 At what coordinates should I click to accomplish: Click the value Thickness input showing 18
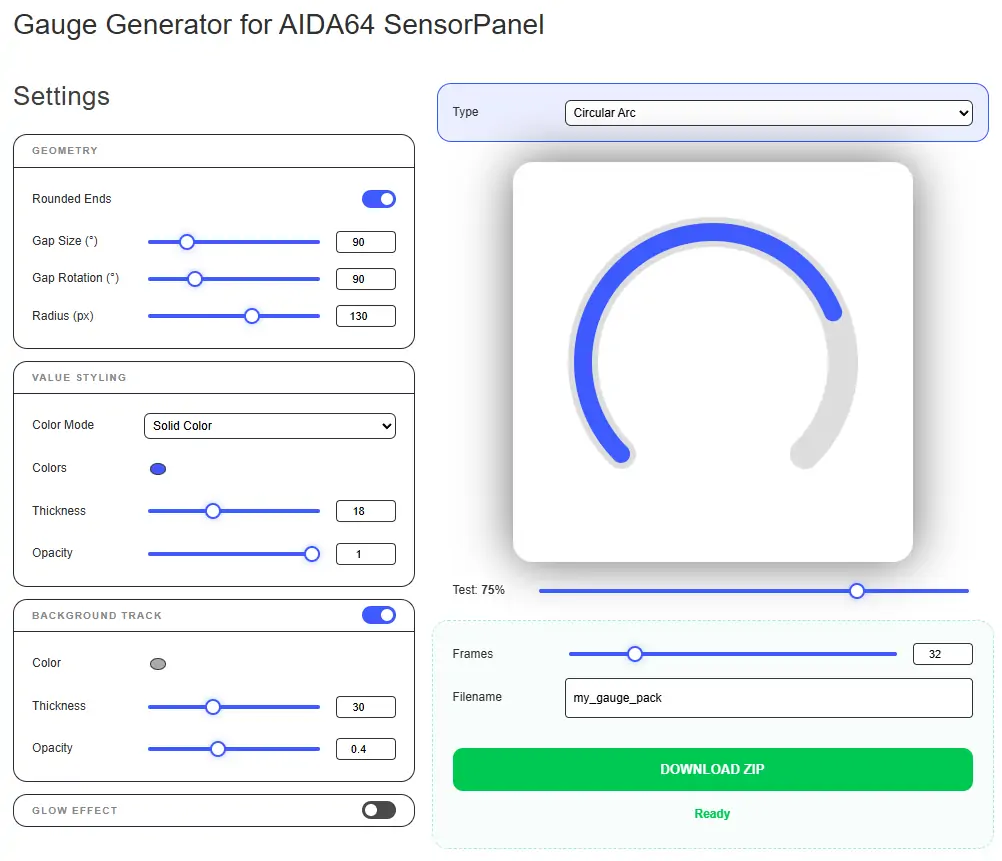(x=365, y=512)
